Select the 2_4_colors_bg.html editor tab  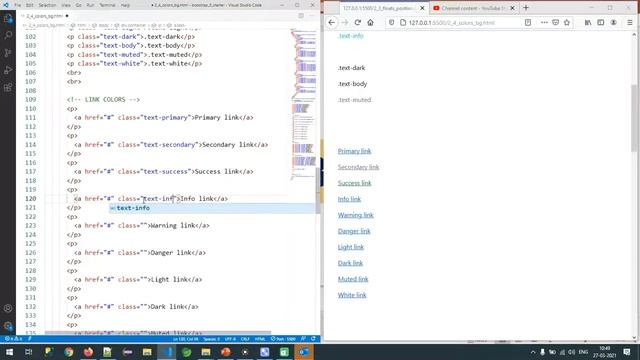point(44,16)
